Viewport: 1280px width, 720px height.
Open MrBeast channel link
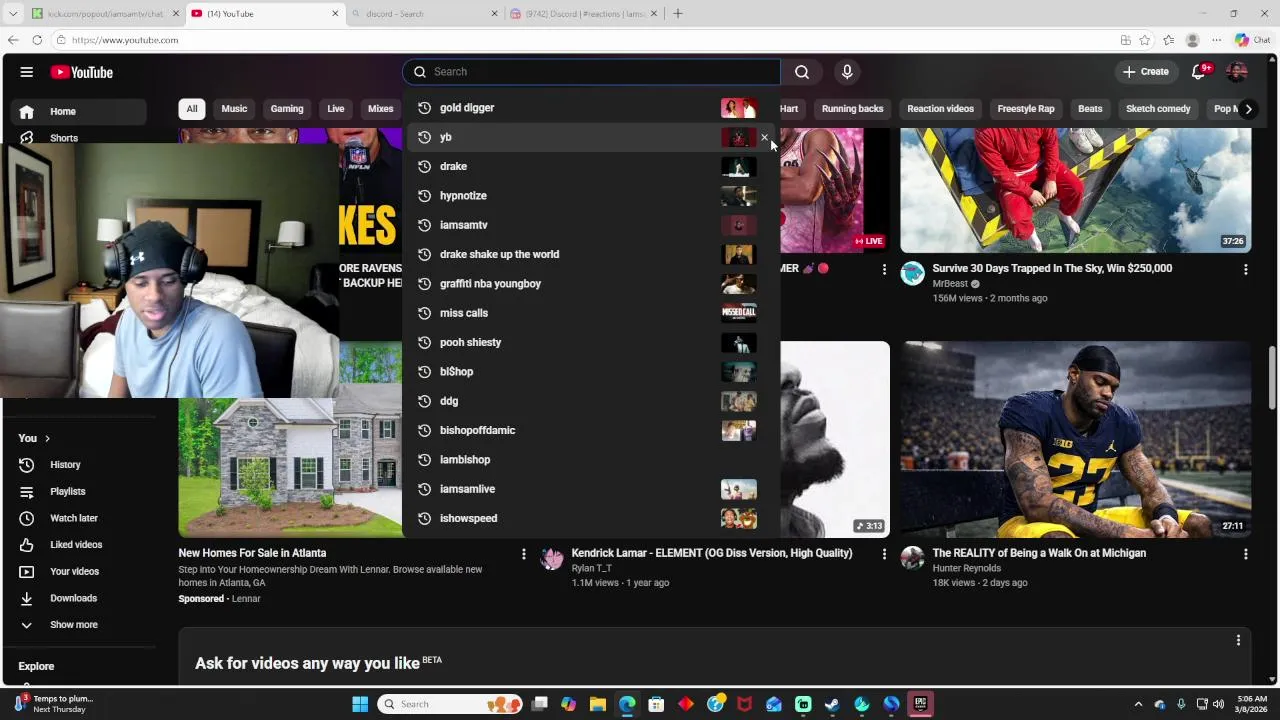[950, 284]
